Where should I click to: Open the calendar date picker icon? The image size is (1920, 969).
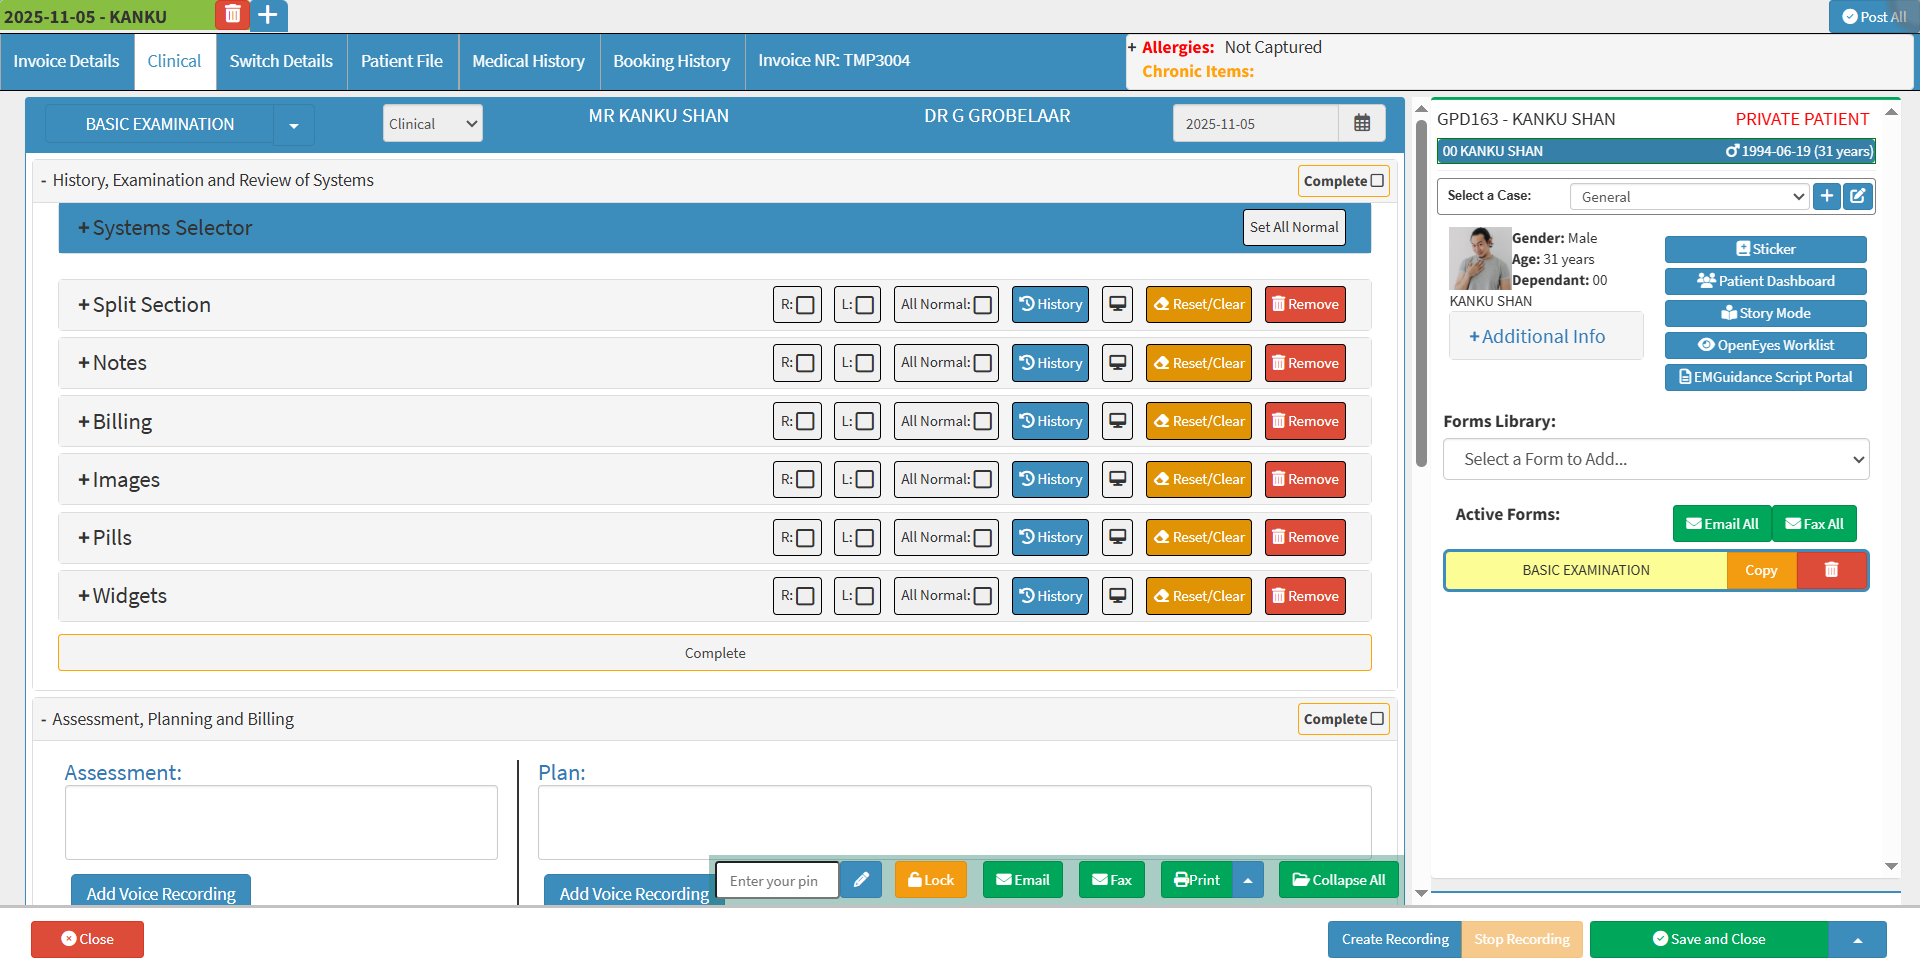1361,124
